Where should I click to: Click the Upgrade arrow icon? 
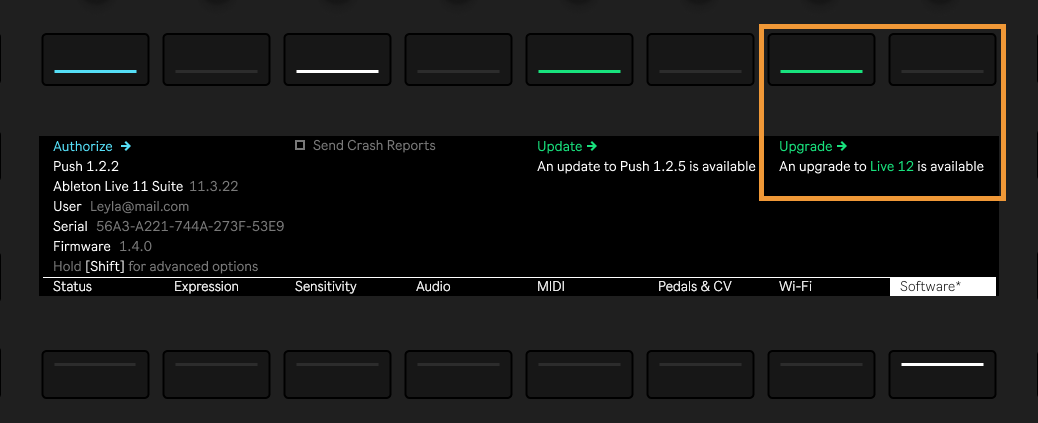coord(841,146)
